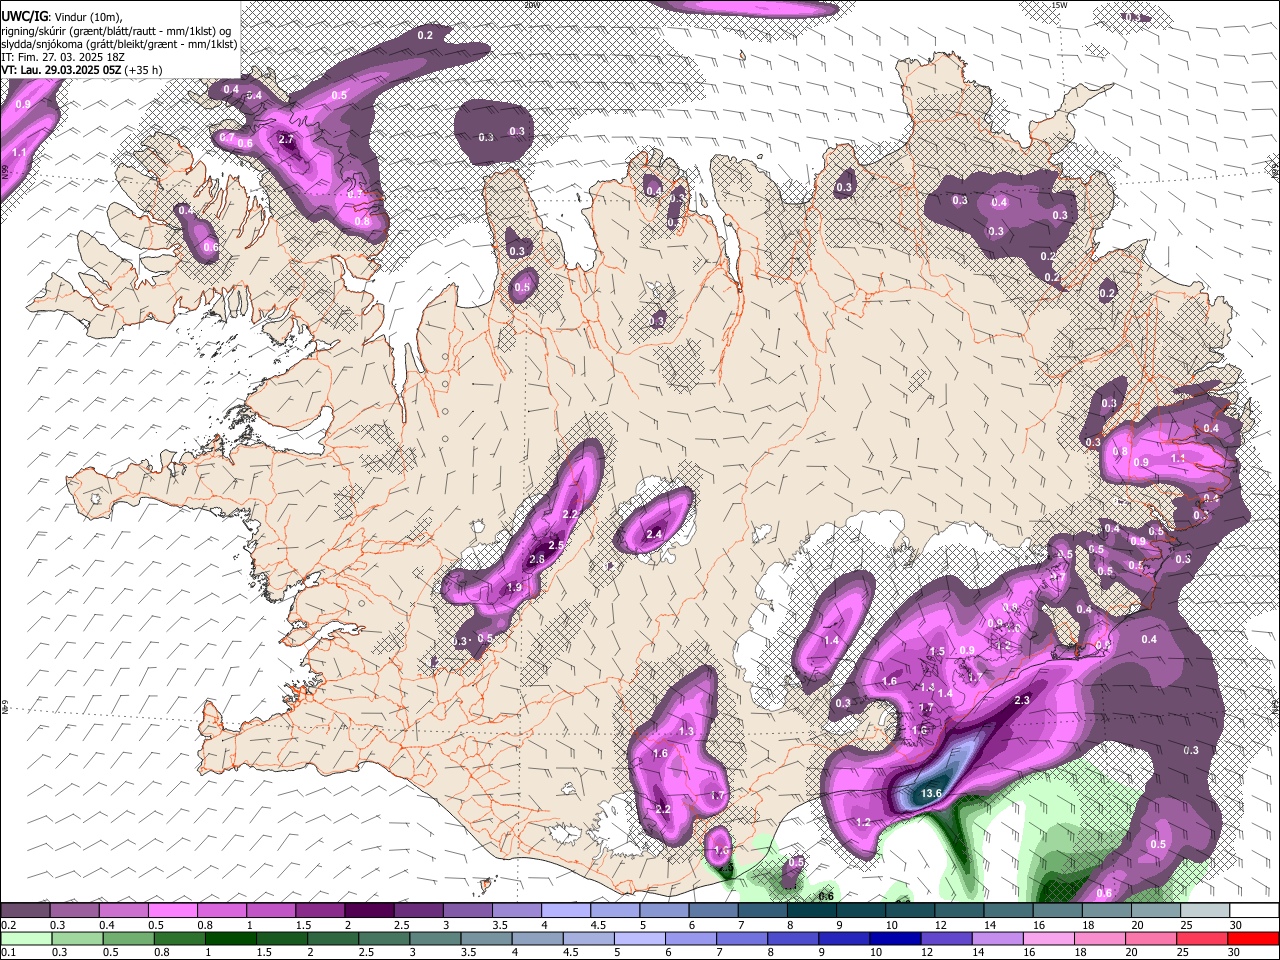Pick upper legend swatch labeled 12
Viewport: 1280px width, 960px height.
958,911
